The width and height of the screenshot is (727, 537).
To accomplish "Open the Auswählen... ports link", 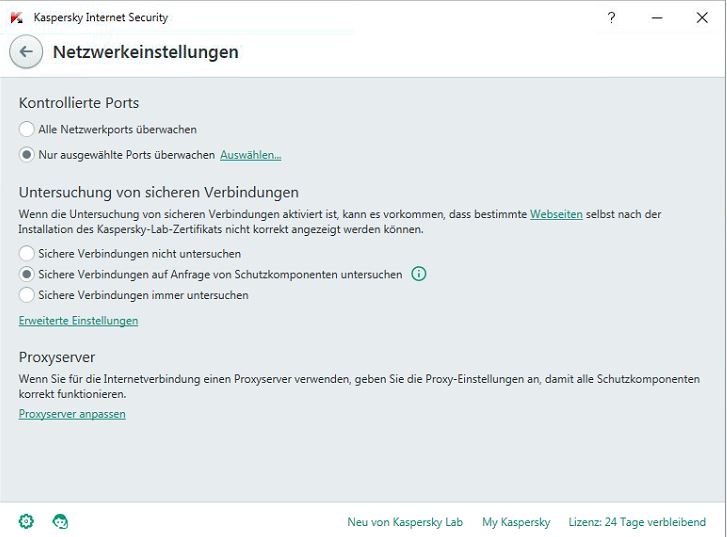I will (250, 155).
